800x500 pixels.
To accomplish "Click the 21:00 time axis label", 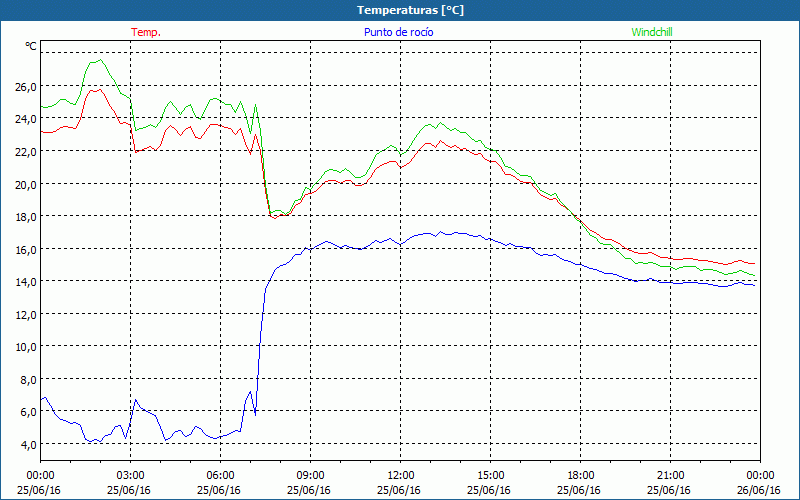I will pyautogui.click(x=670, y=476).
